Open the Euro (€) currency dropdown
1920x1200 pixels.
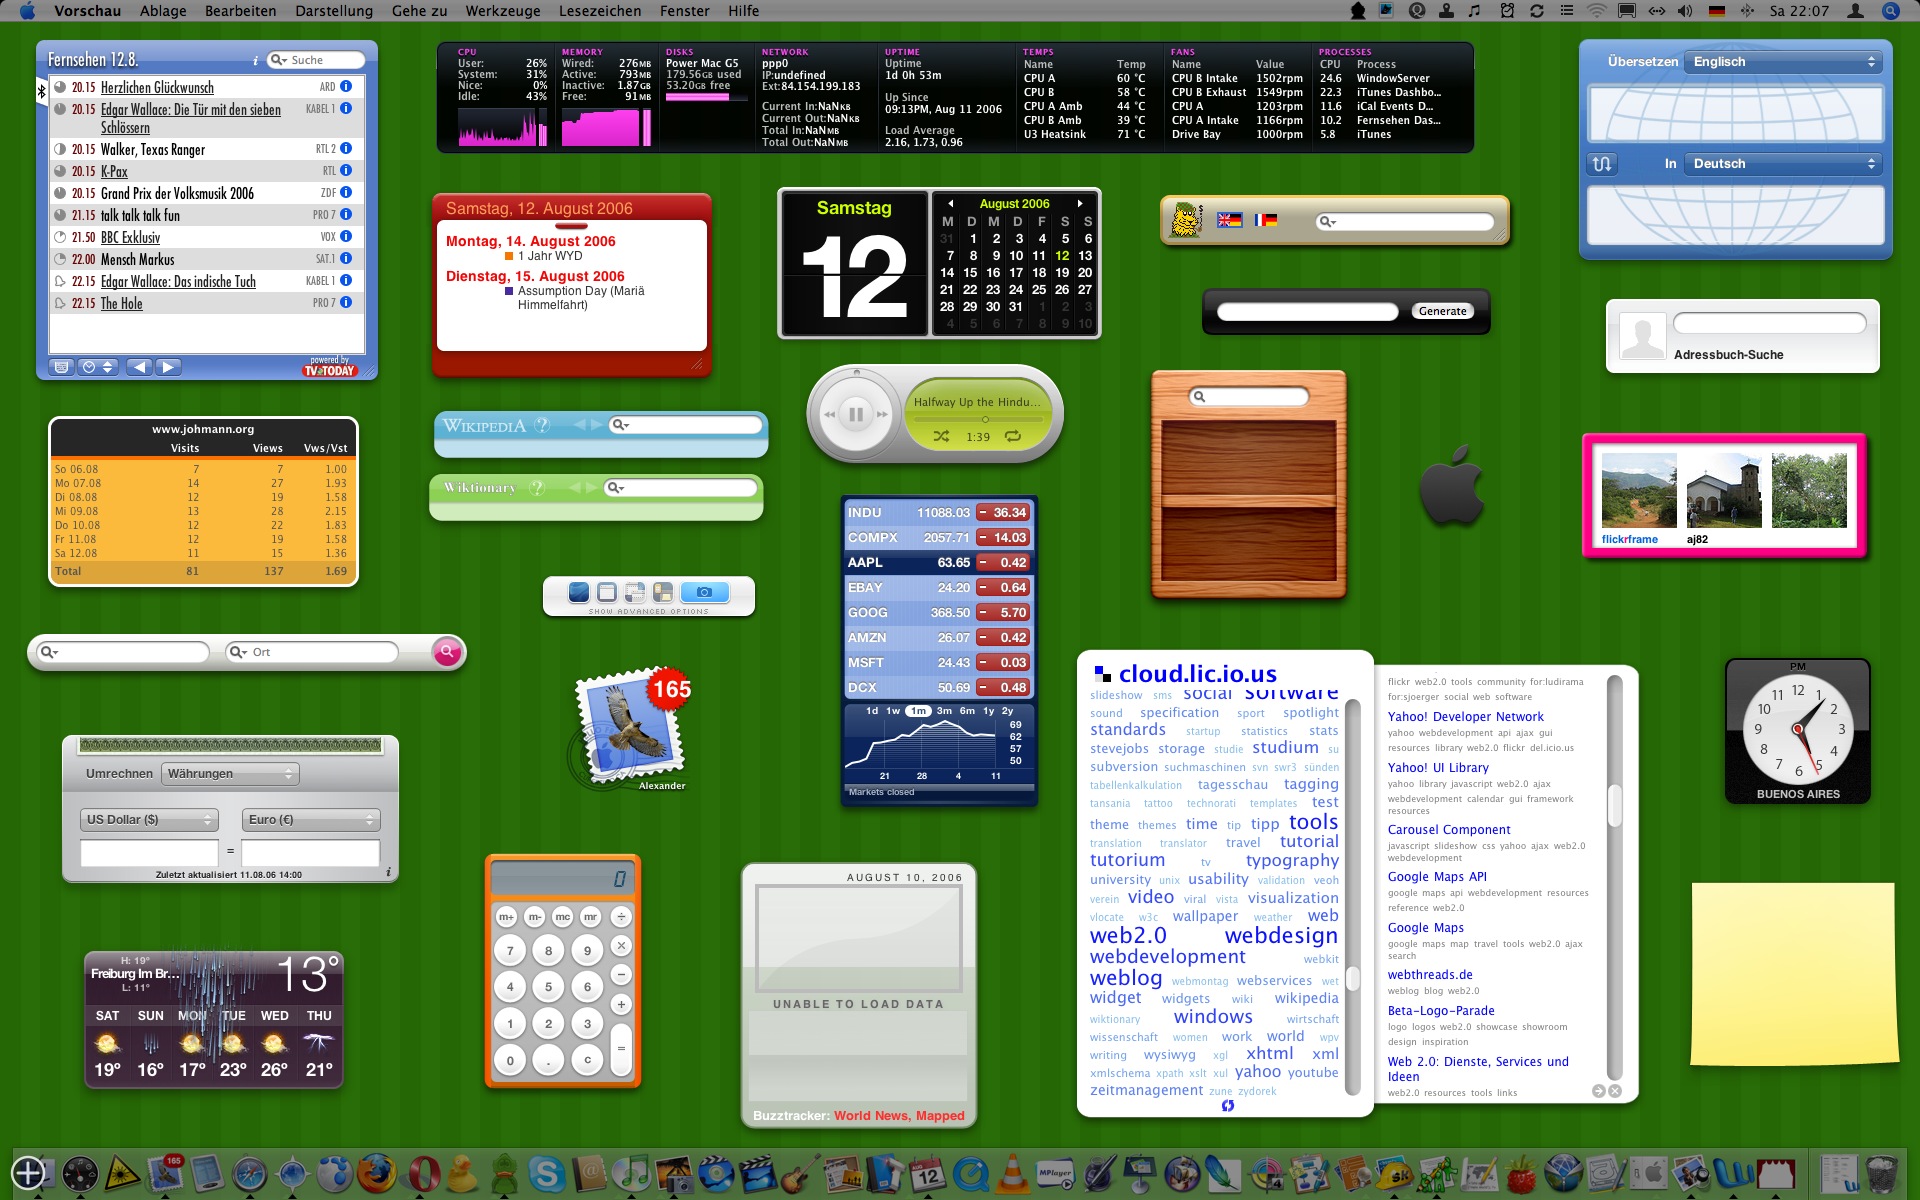[311, 820]
